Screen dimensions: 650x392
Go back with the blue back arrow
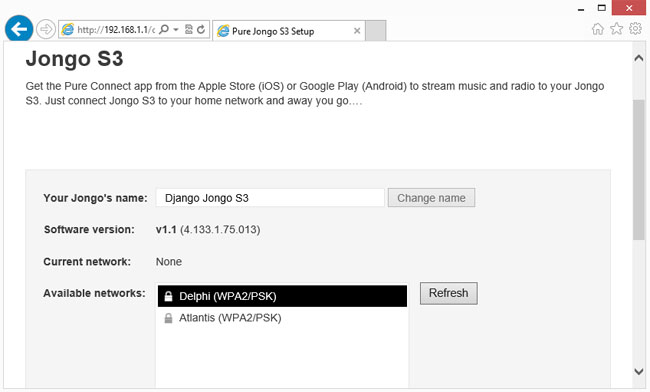coord(19,29)
